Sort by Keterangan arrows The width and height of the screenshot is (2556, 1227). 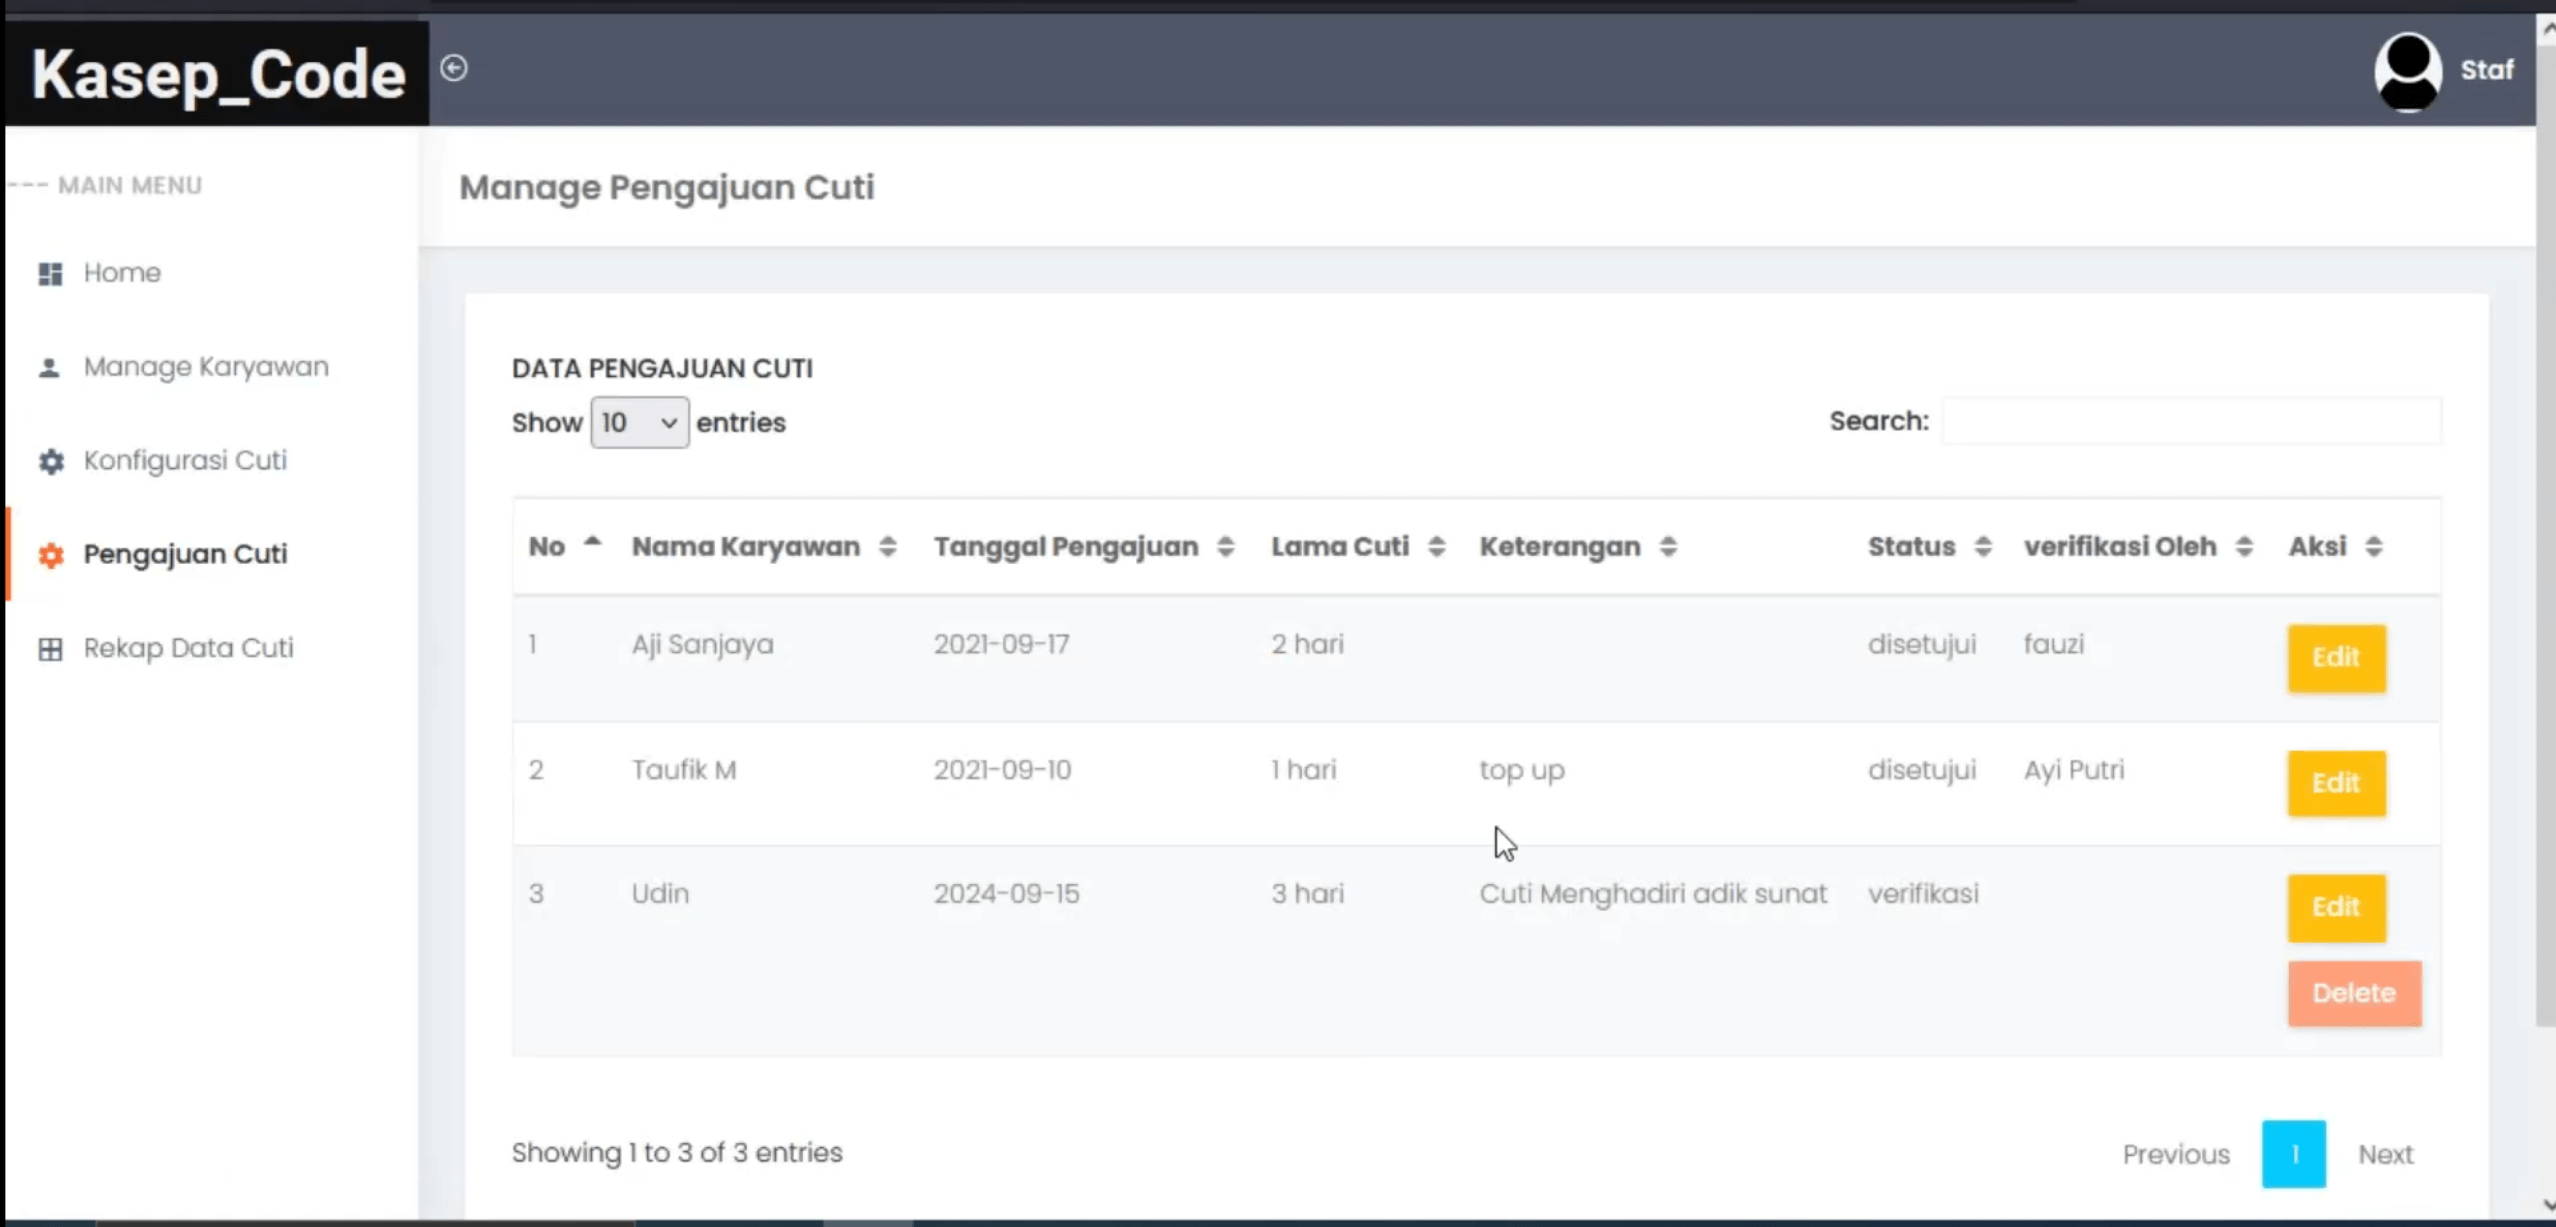[x=1668, y=546]
